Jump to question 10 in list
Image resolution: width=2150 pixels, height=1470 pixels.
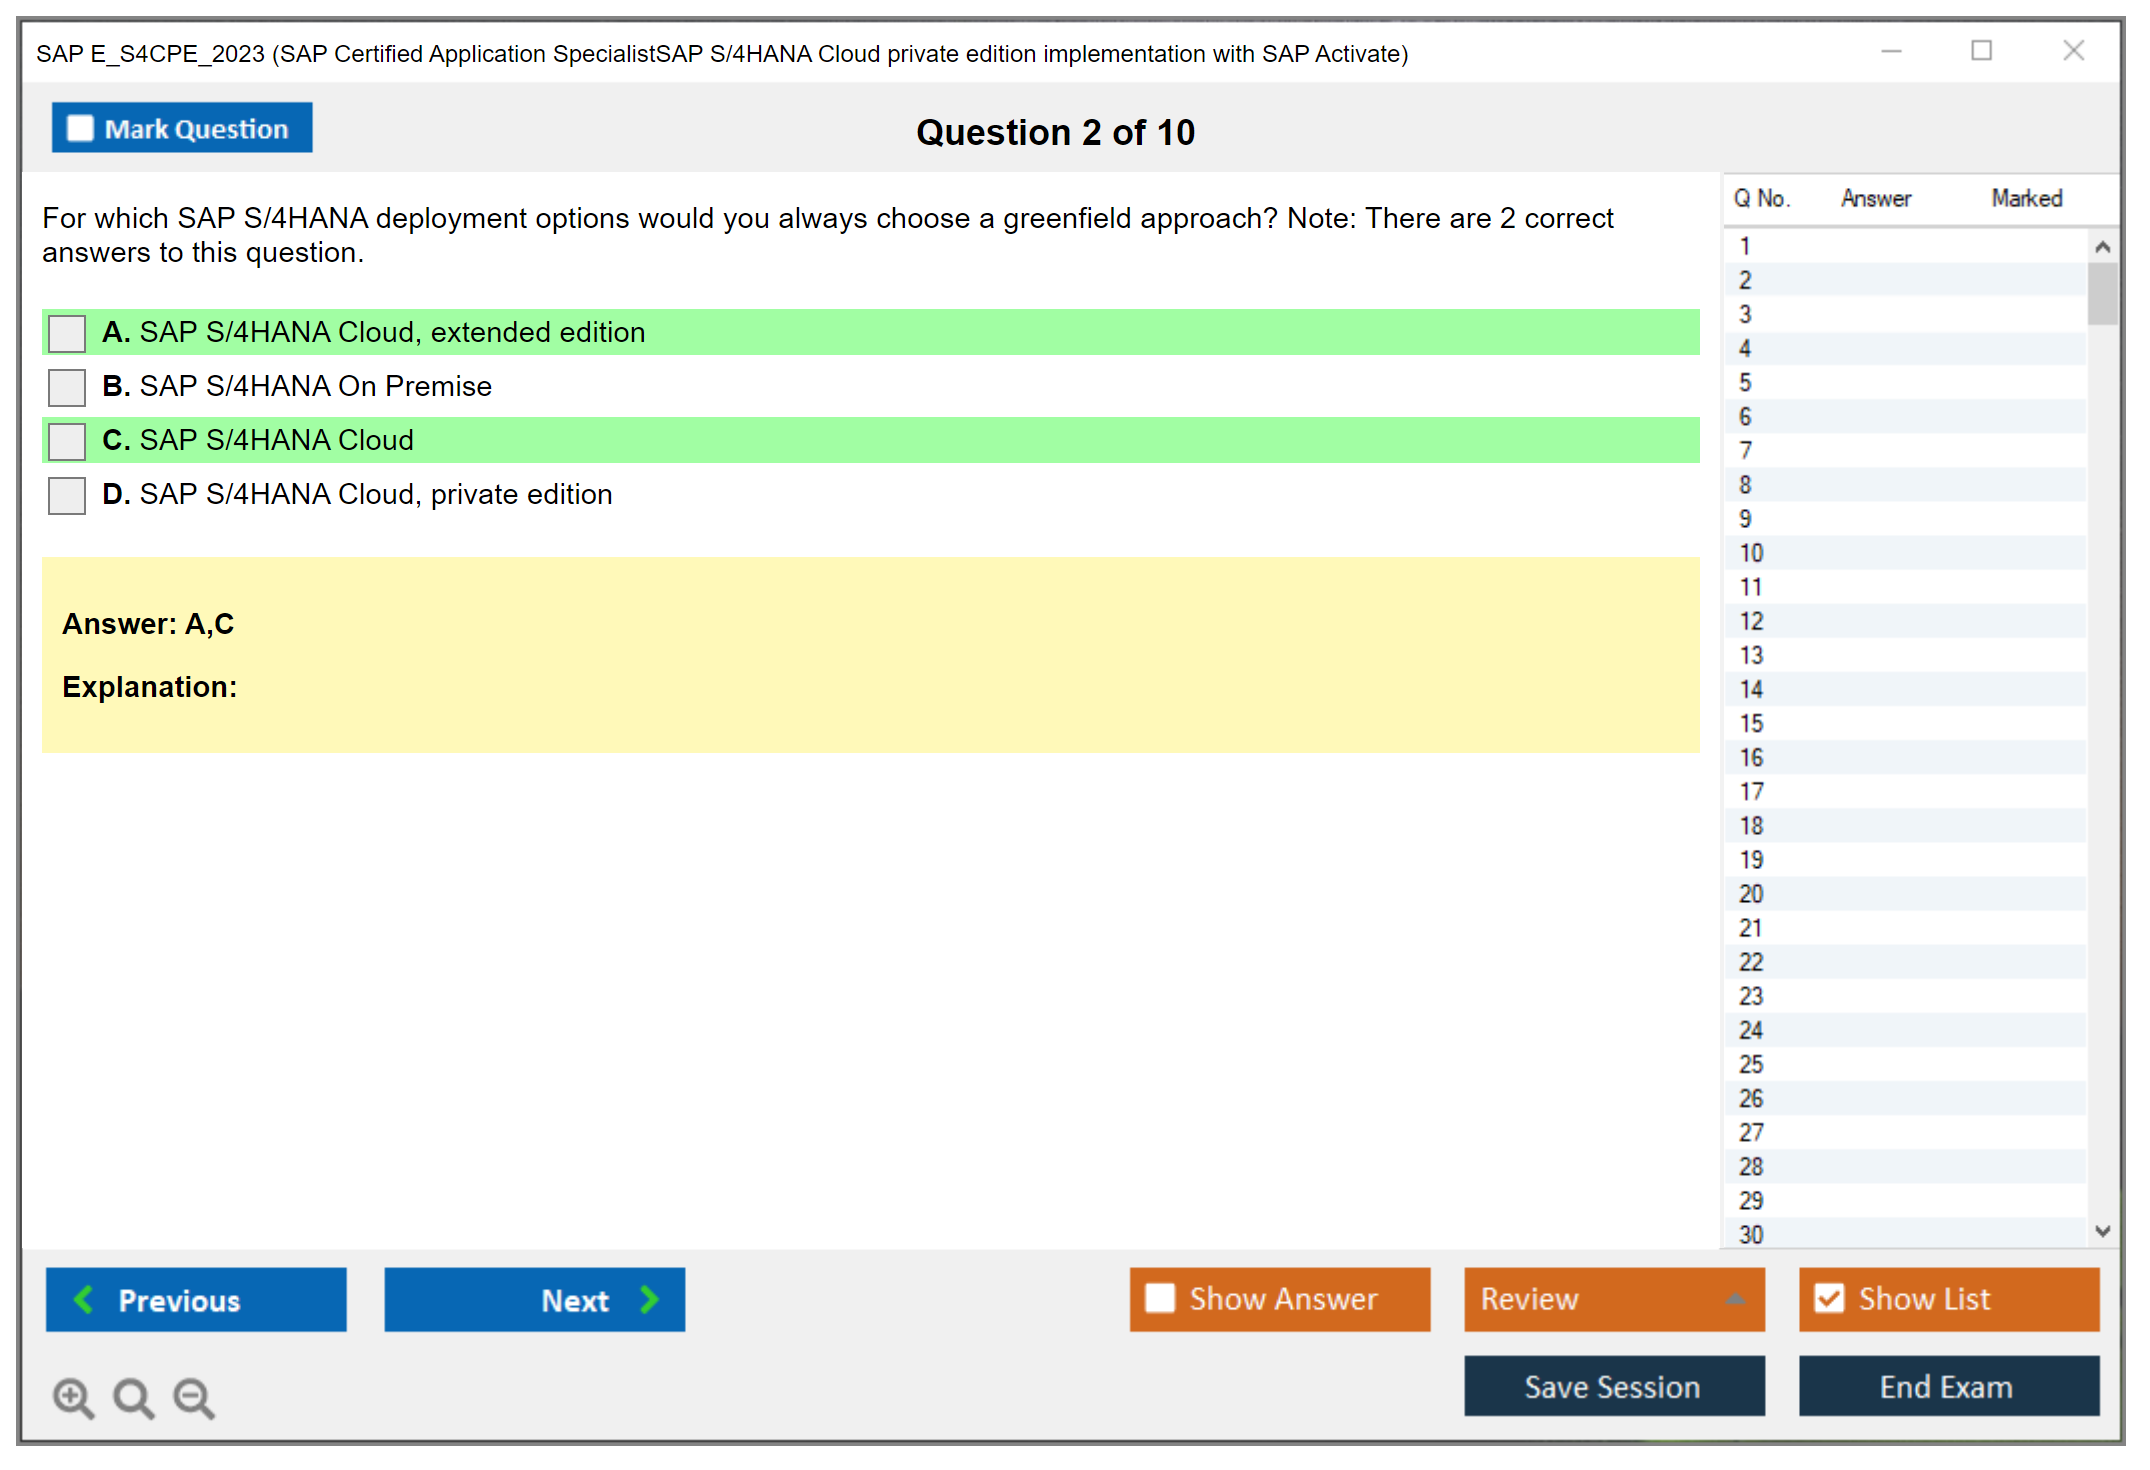click(1751, 553)
